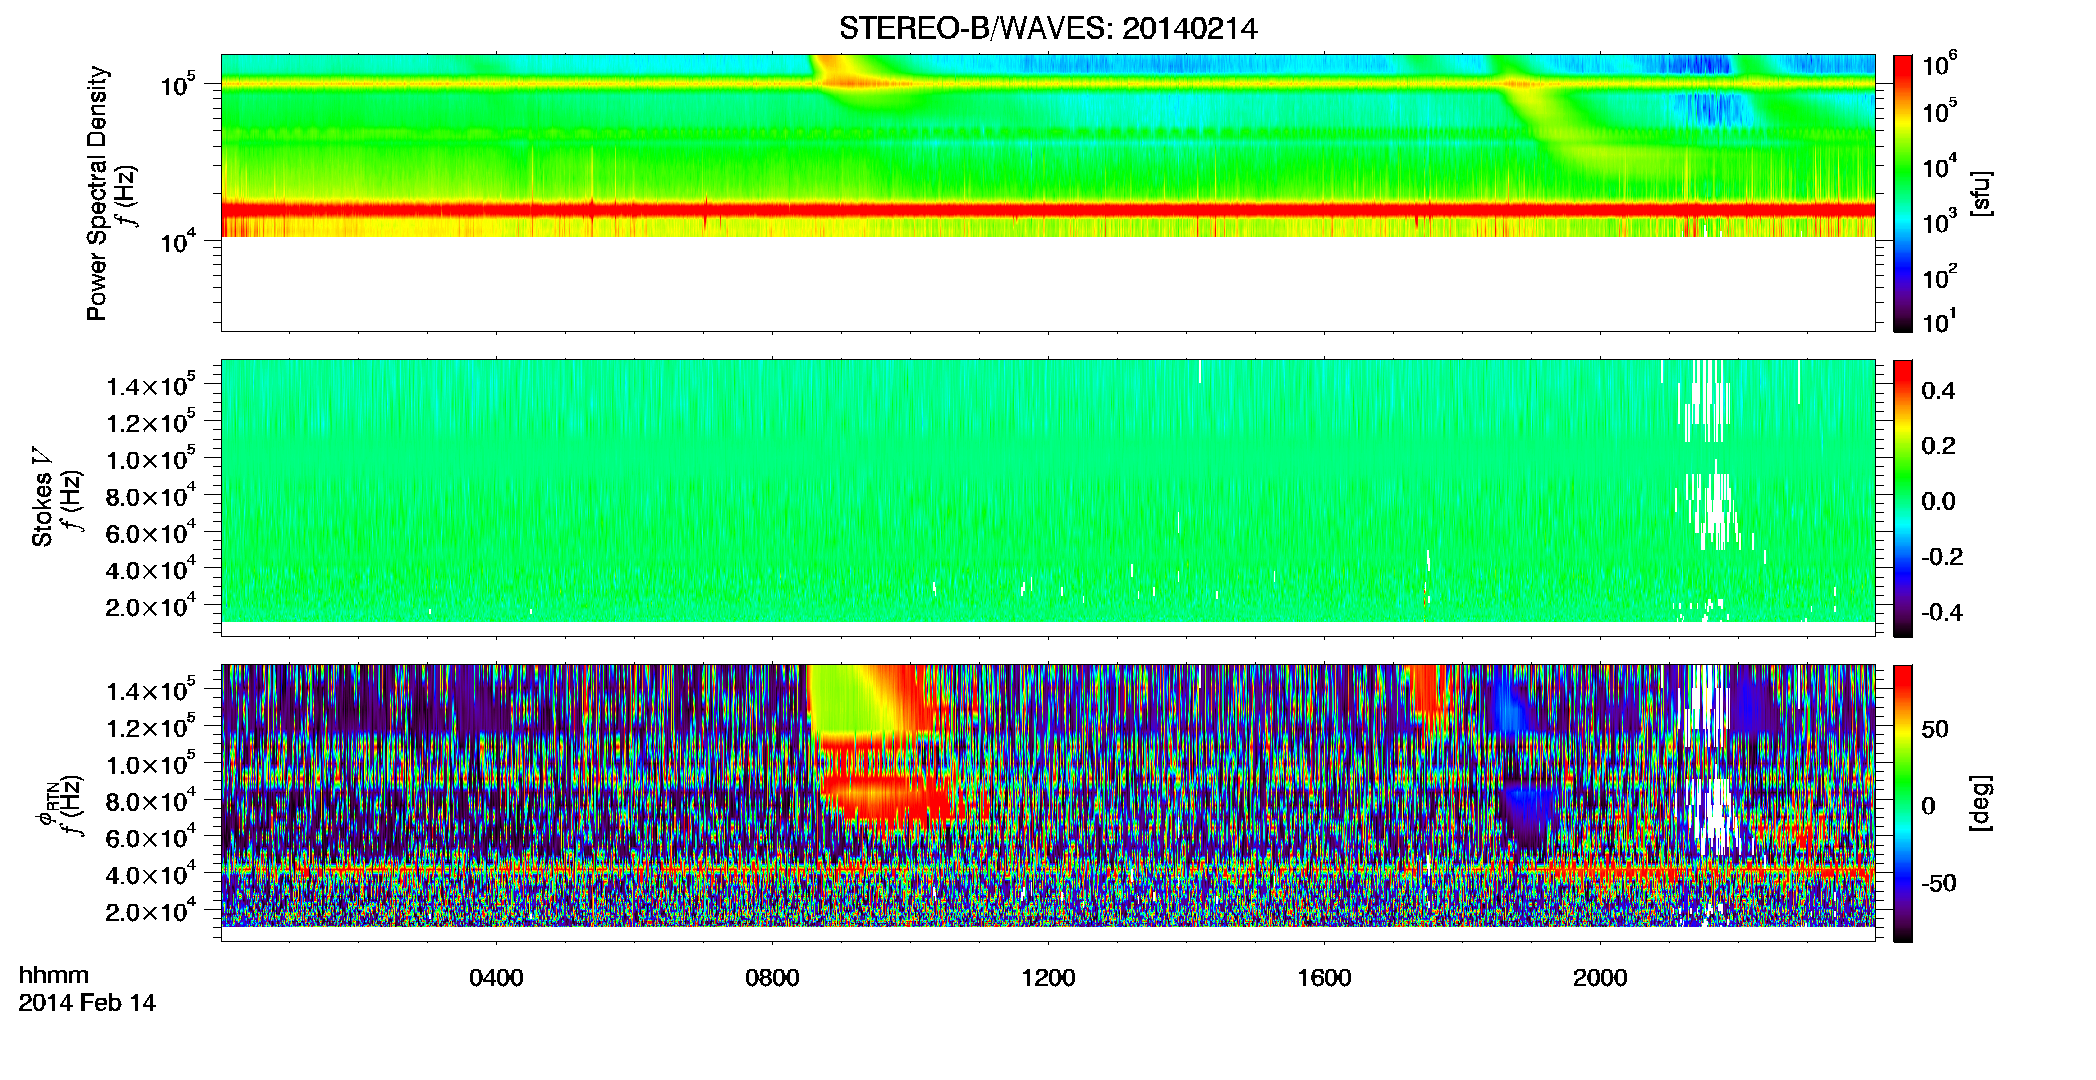Click the hhmm time format label
Image resolution: width=2096 pixels, height=1080 pixels.
click(53, 975)
